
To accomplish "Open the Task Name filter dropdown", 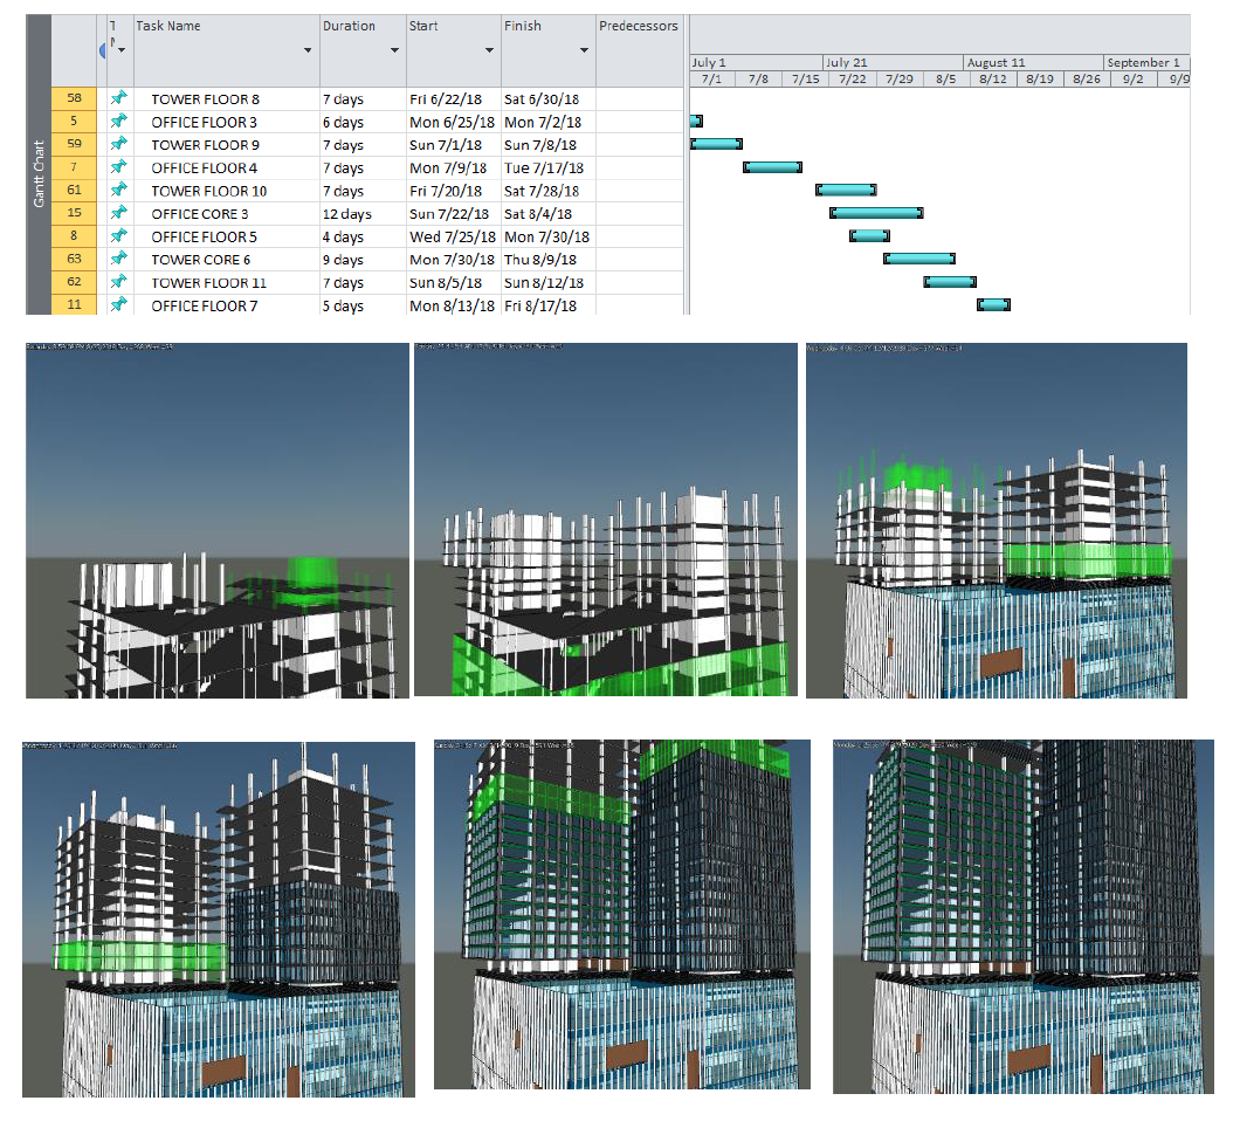I will pyautogui.click(x=308, y=50).
